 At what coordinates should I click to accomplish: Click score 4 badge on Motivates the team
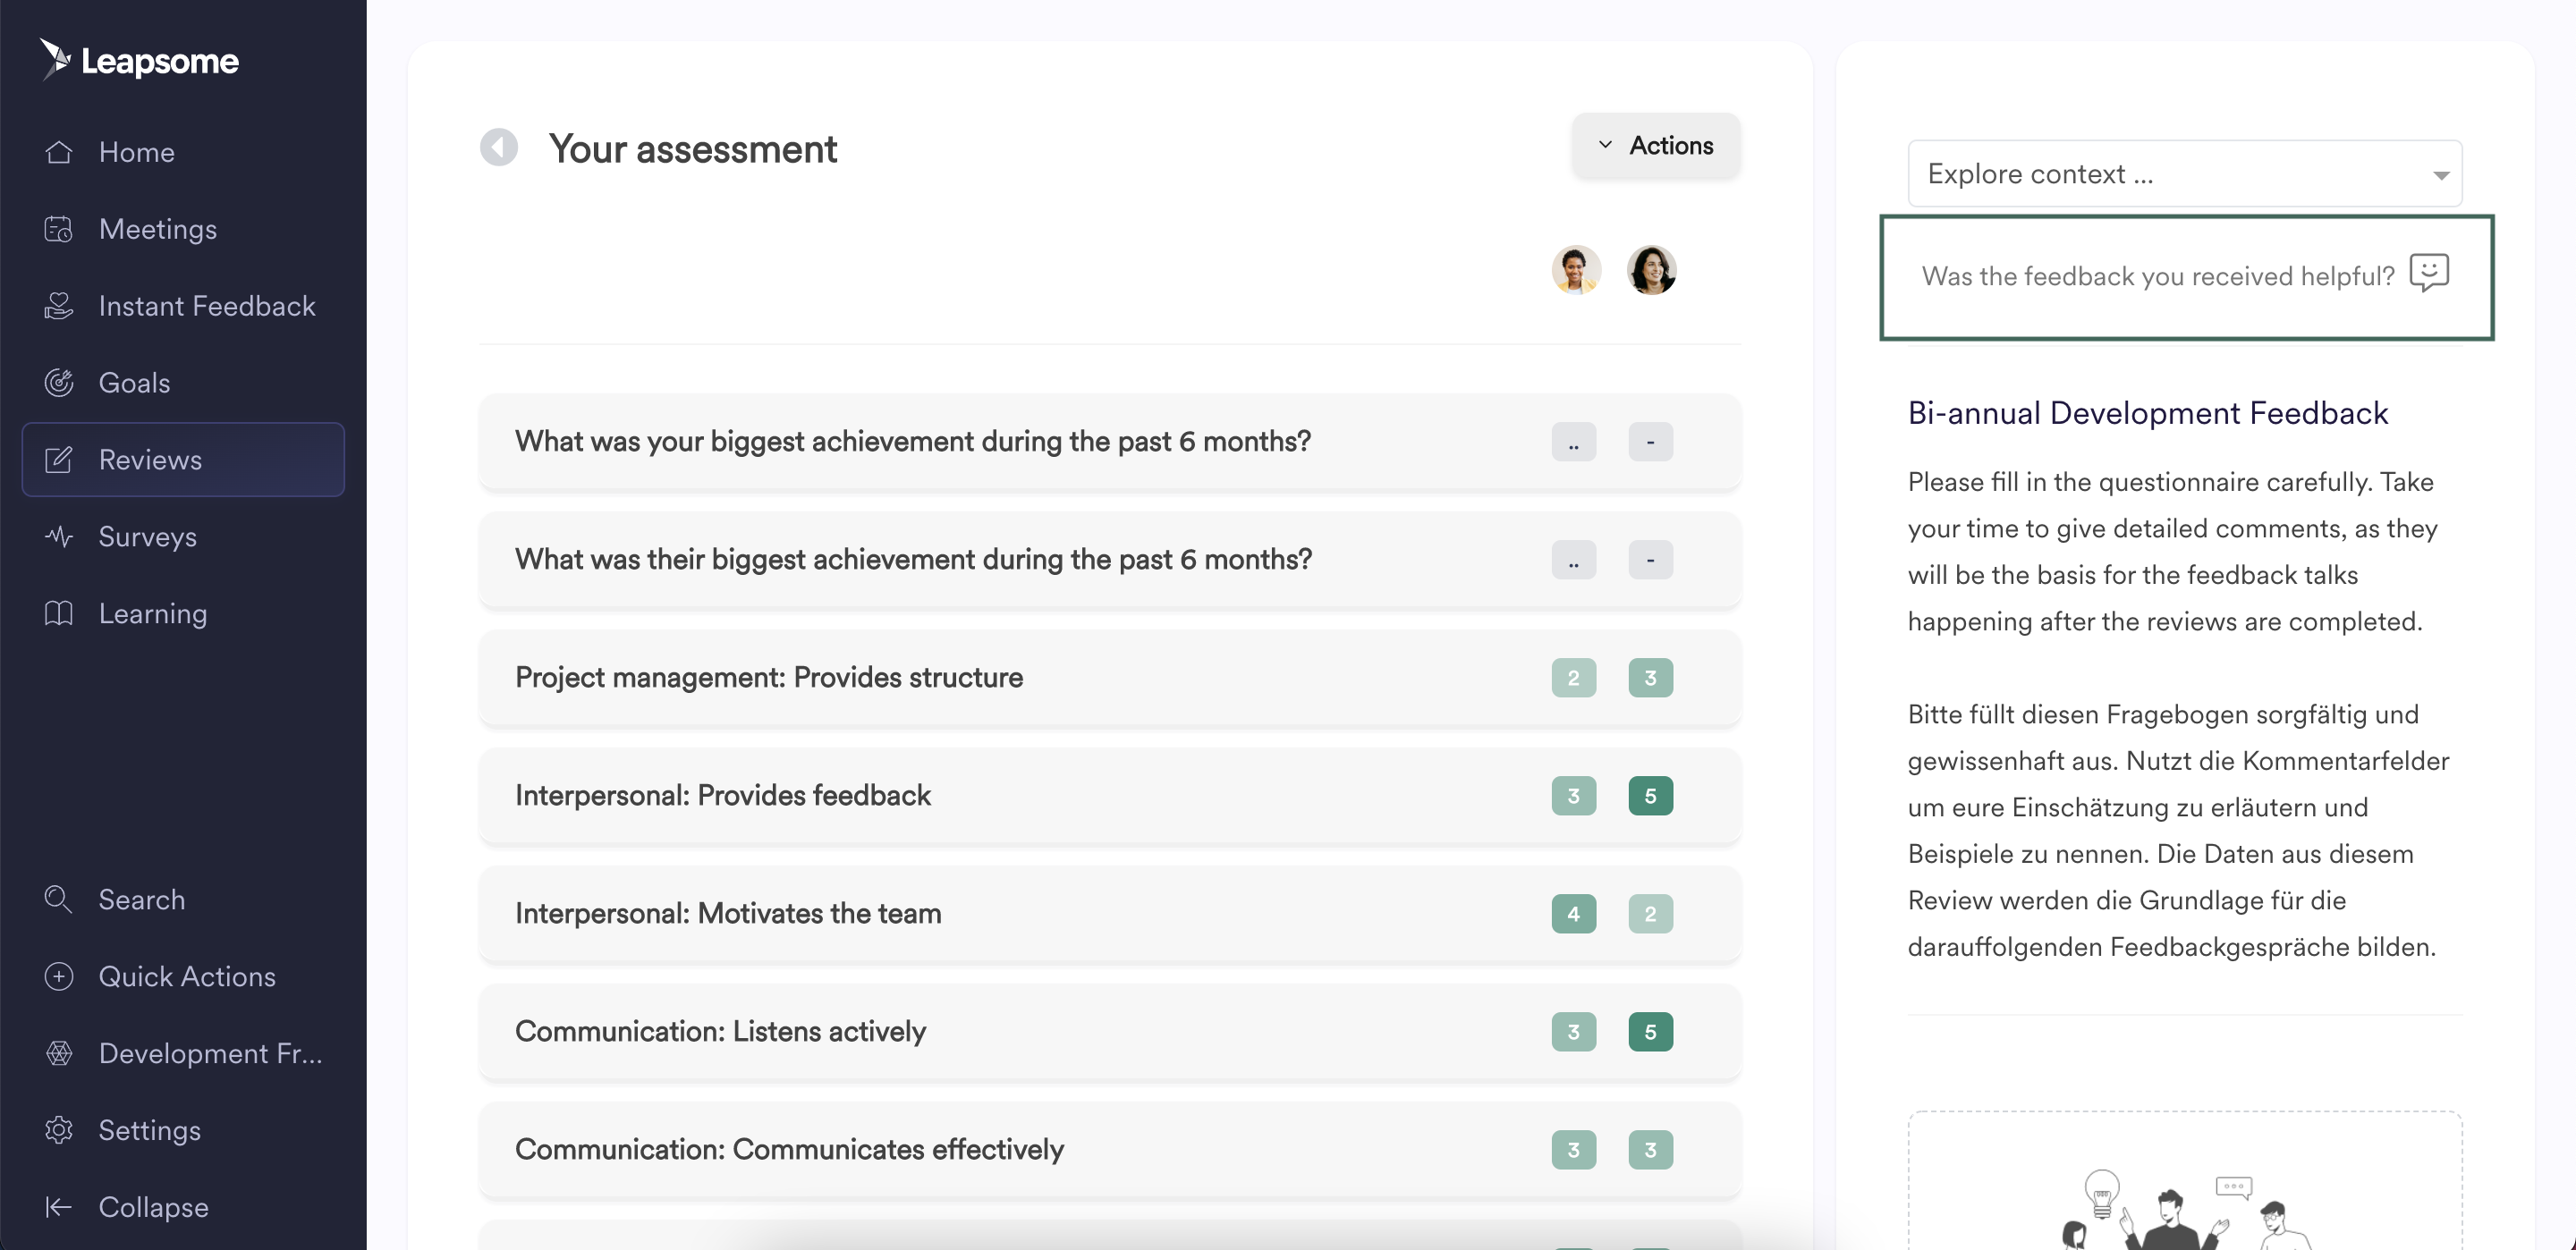pos(1574,914)
